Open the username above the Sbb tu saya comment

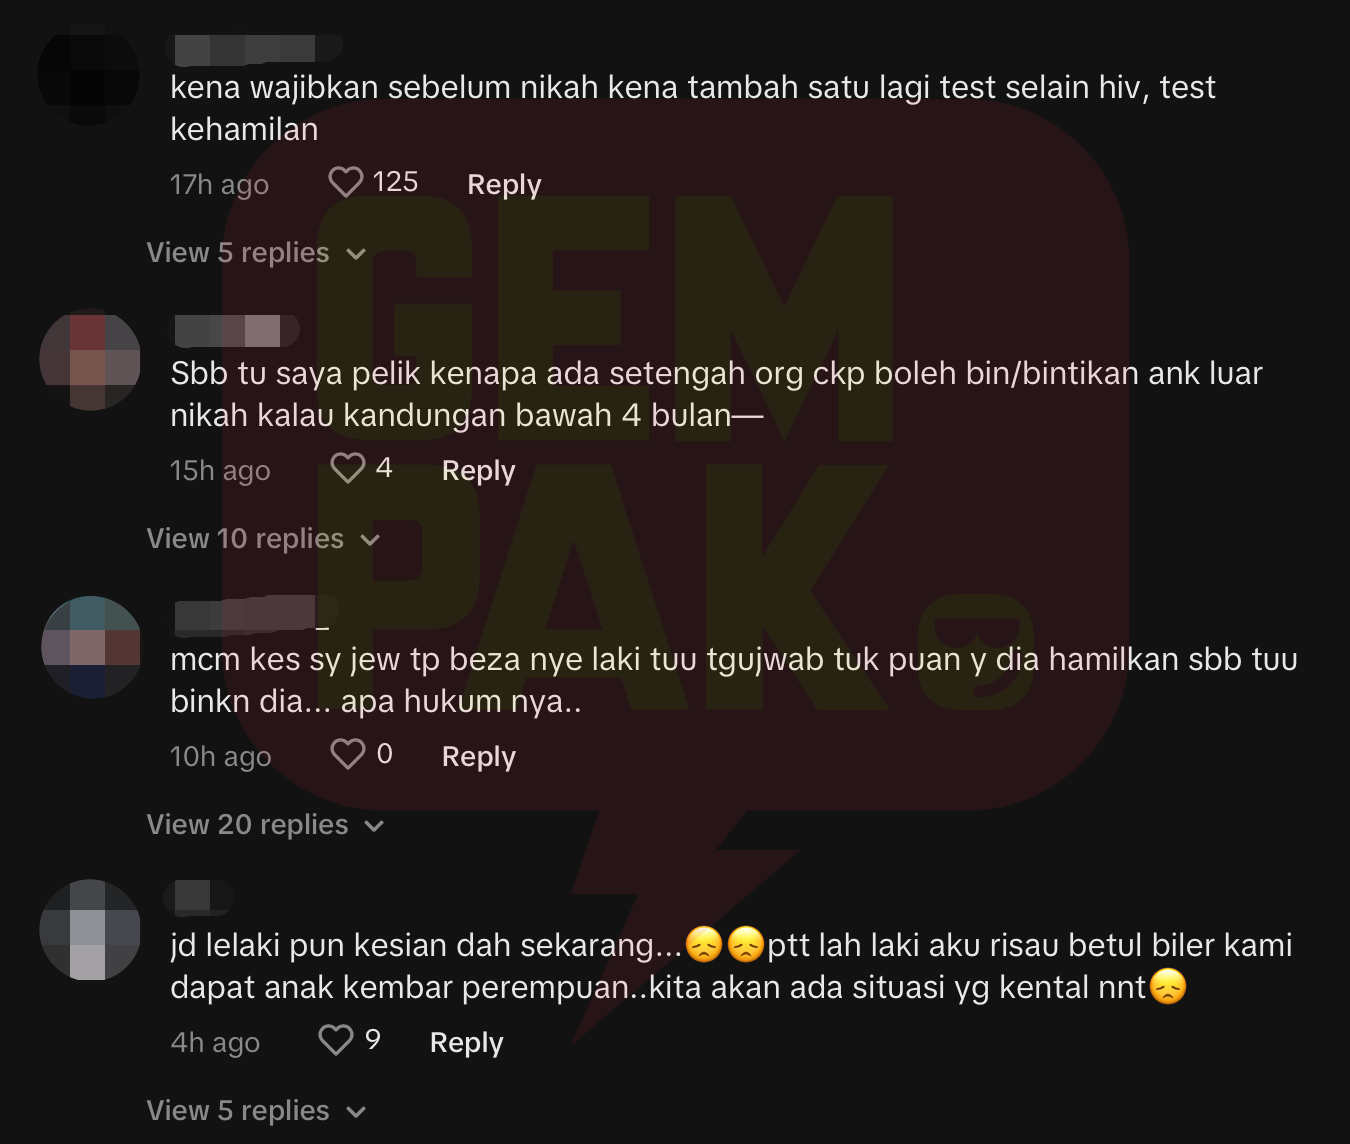pos(236,331)
